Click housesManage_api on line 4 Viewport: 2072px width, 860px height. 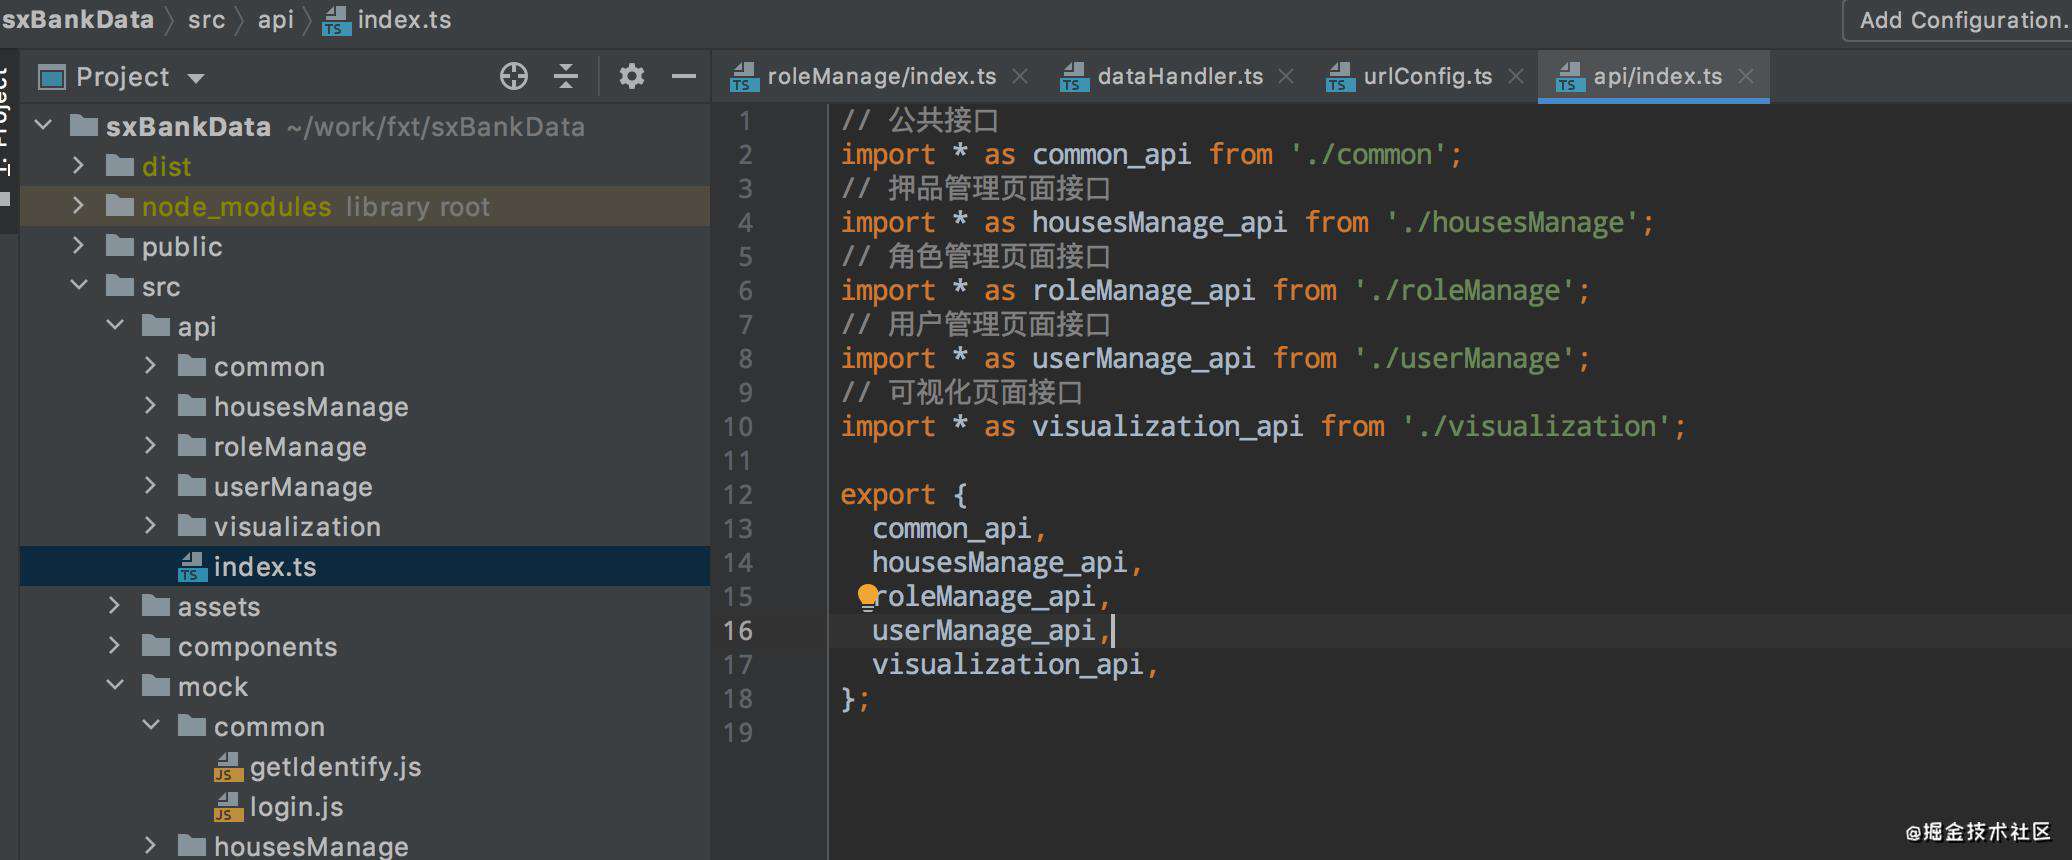1159,223
